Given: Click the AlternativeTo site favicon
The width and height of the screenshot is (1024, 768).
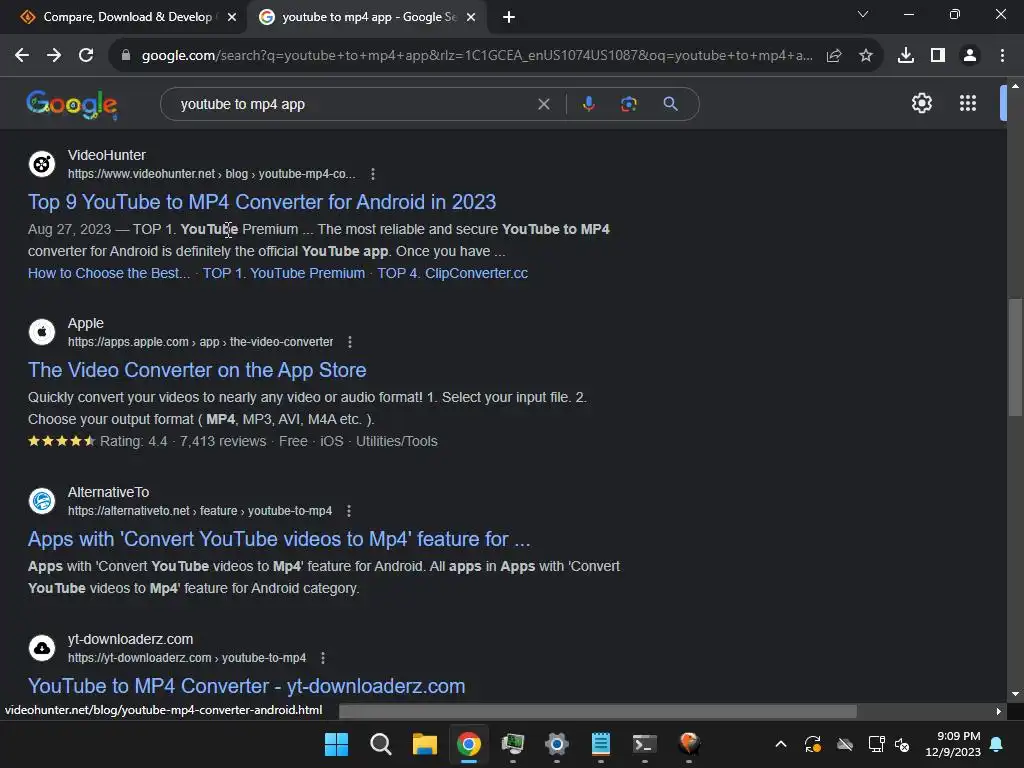Looking at the screenshot, I should click(x=42, y=501).
